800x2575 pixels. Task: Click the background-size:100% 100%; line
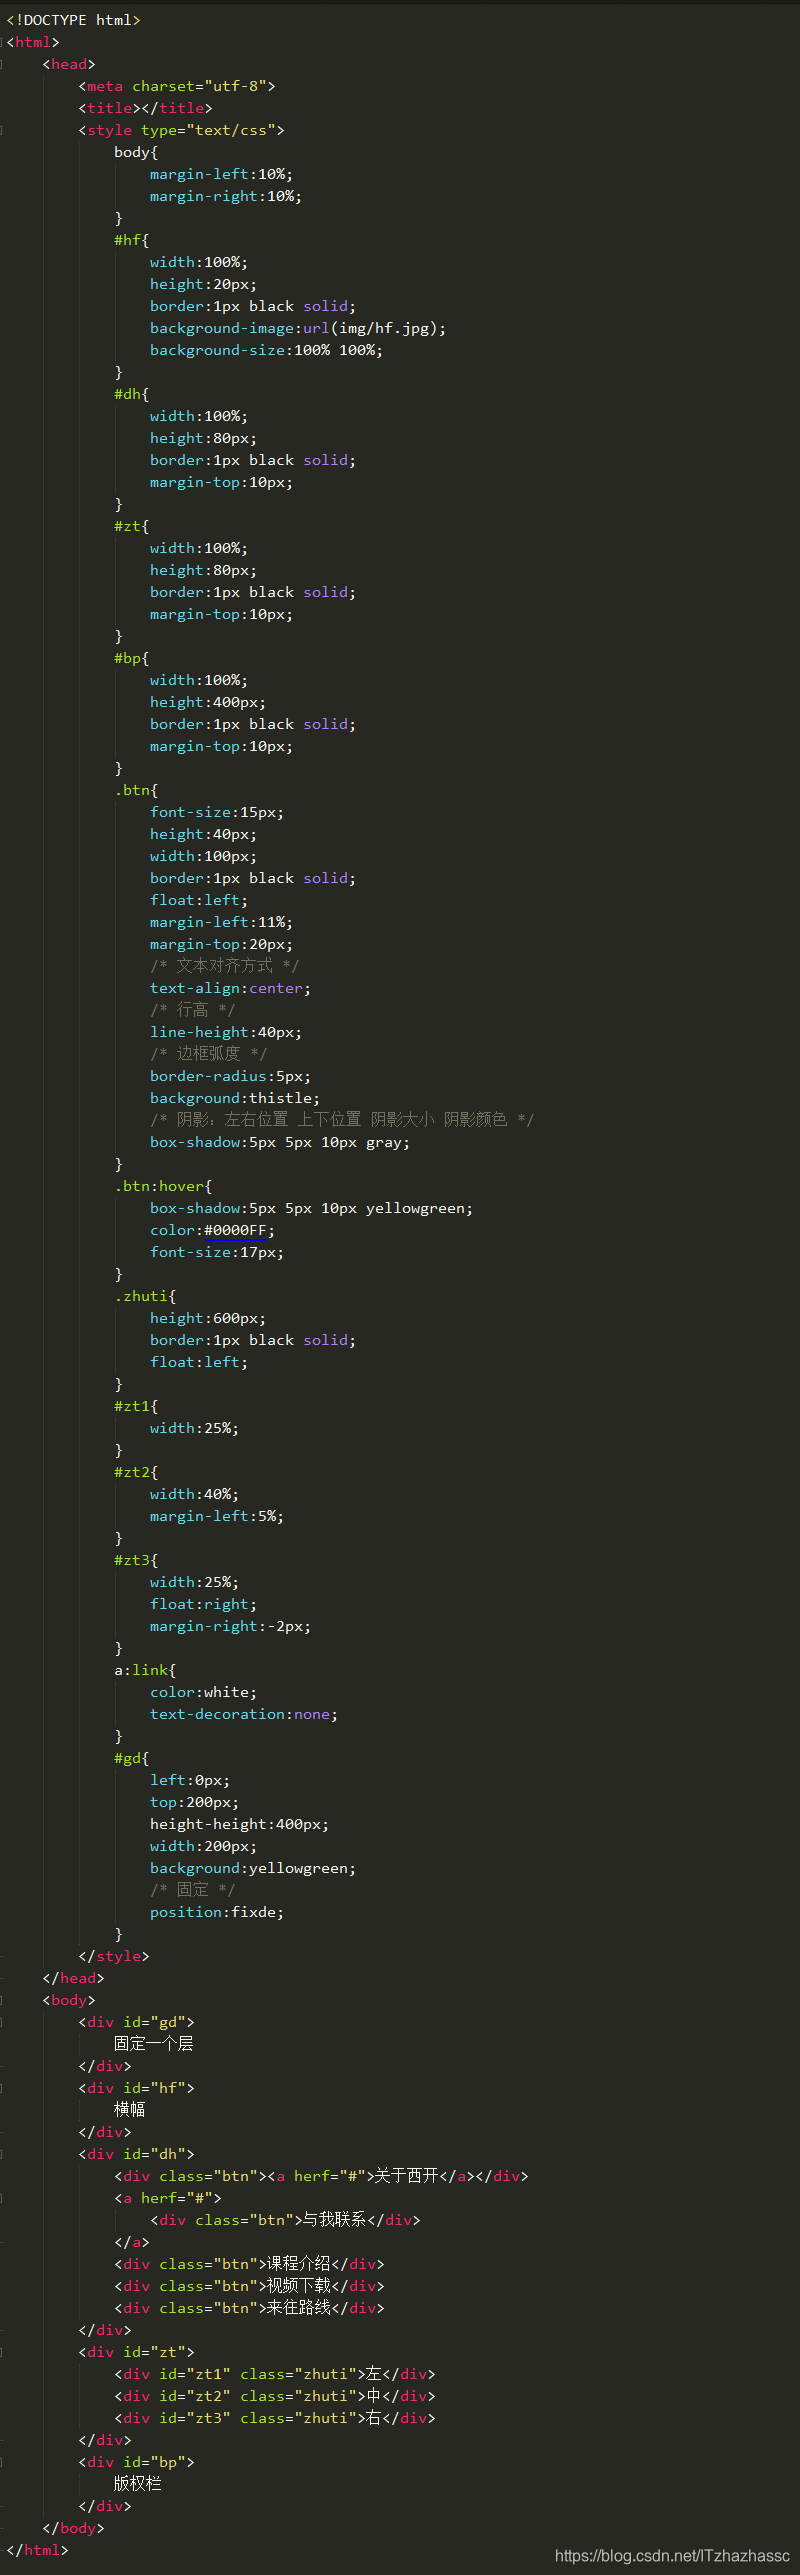tap(266, 350)
